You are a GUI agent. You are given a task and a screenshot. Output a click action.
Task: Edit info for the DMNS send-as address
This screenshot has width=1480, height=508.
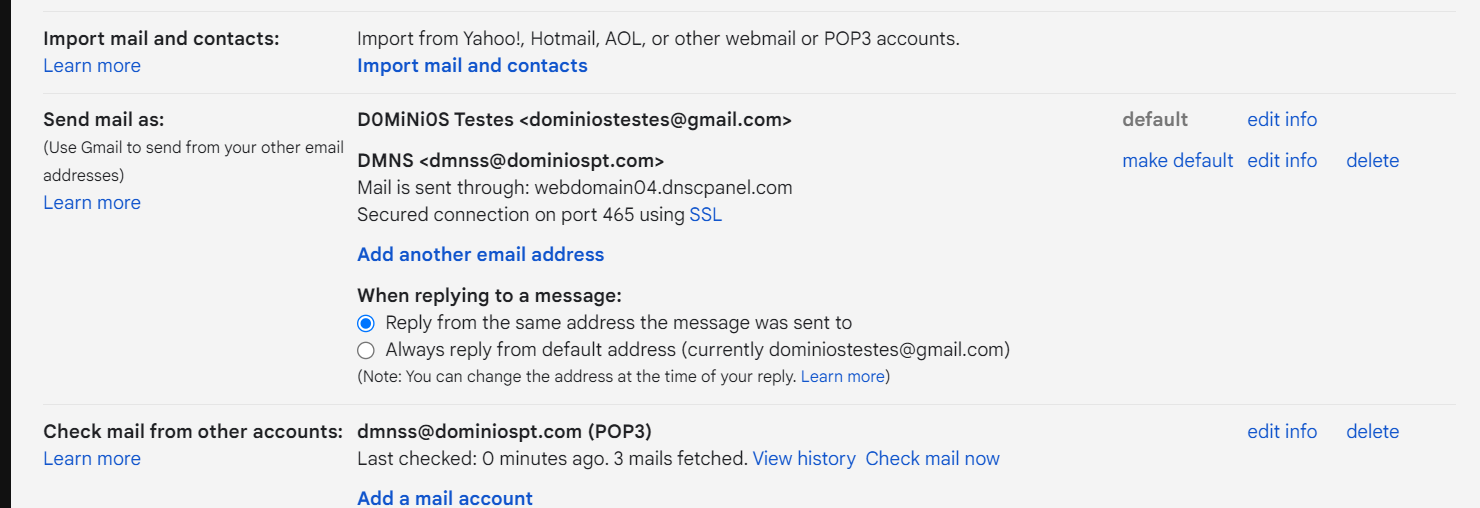click(1282, 161)
